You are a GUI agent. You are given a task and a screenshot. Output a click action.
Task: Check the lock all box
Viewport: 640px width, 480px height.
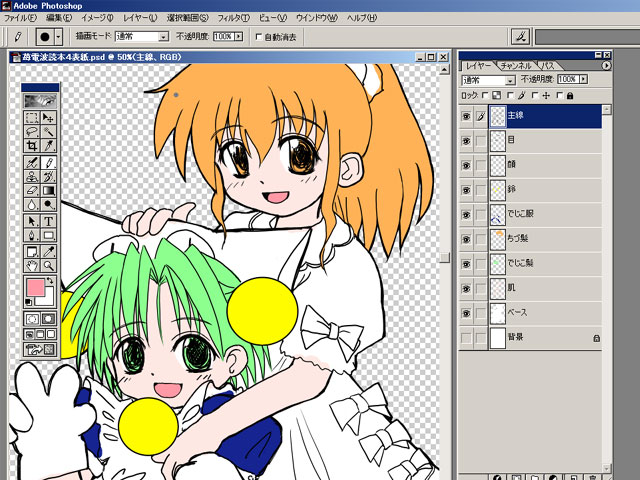tap(560, 96)
